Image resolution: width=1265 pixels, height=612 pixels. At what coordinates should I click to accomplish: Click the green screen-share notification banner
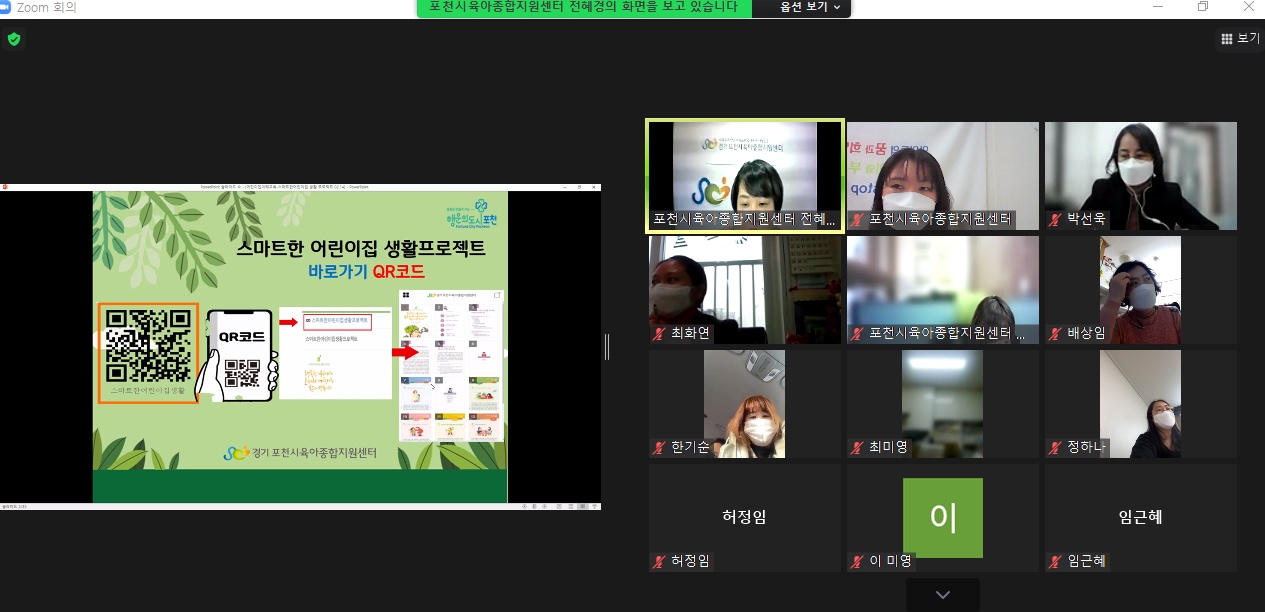click(584, 7)
